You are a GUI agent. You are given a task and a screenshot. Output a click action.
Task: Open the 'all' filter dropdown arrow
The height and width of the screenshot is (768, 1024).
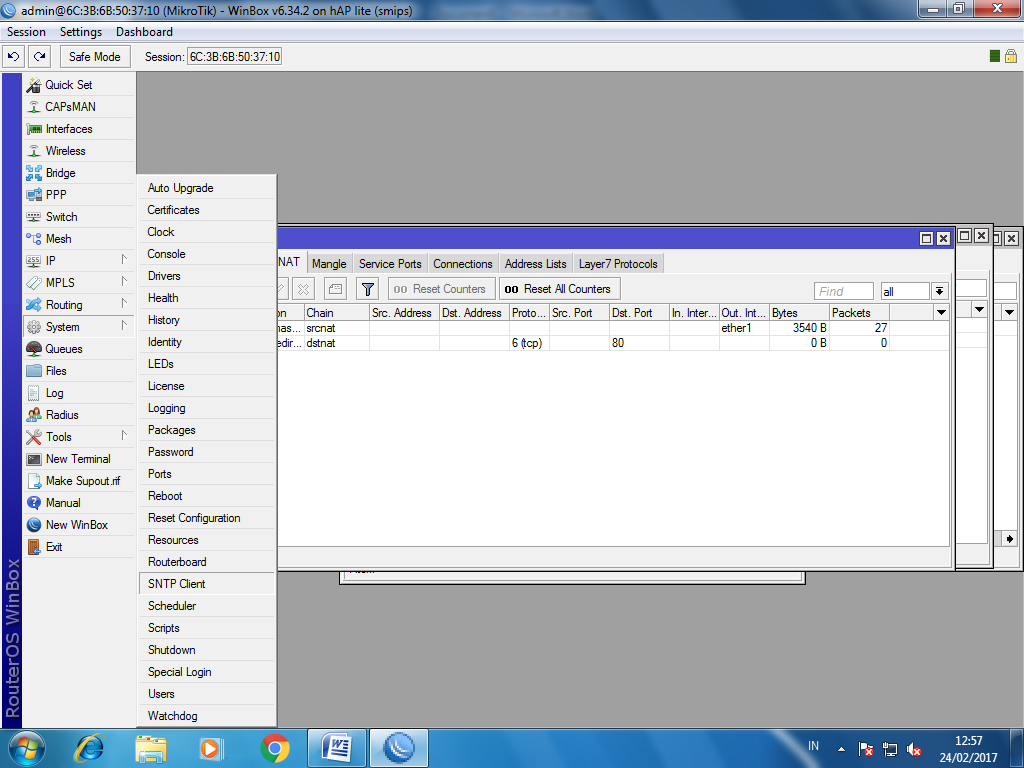[x=939, y=291]
